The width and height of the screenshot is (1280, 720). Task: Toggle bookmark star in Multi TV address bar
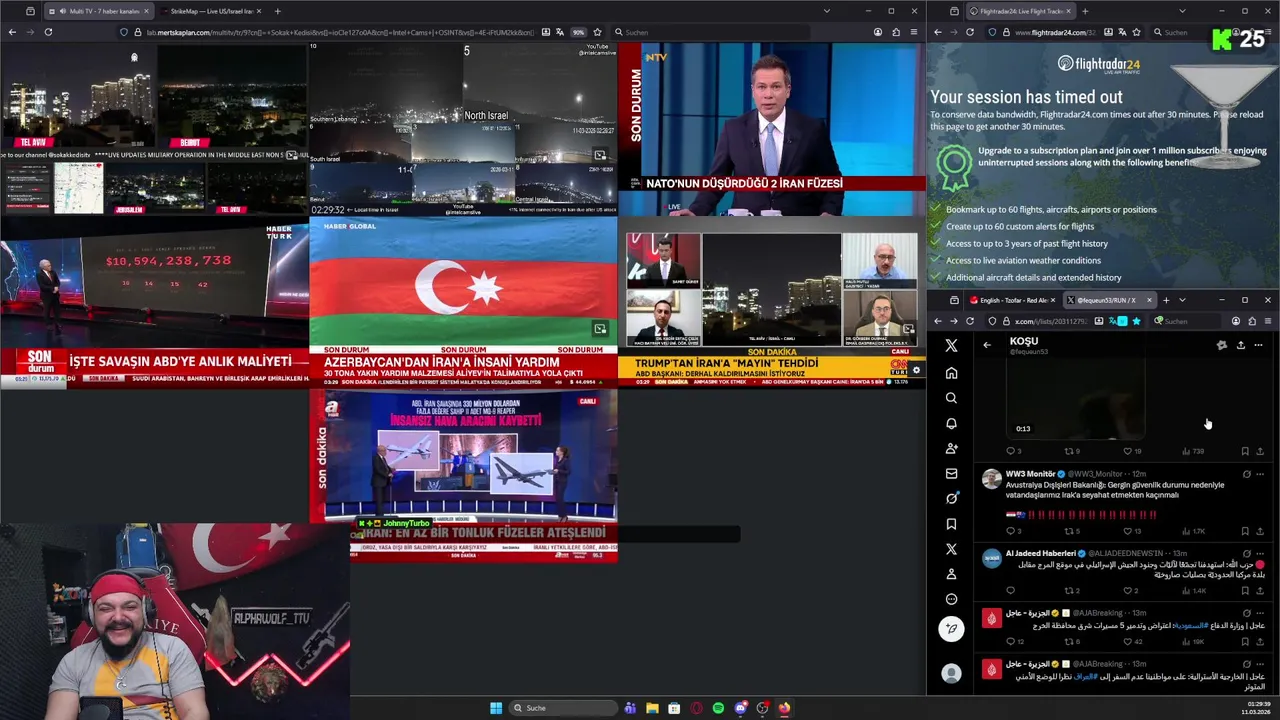click(x=597, y=32)
